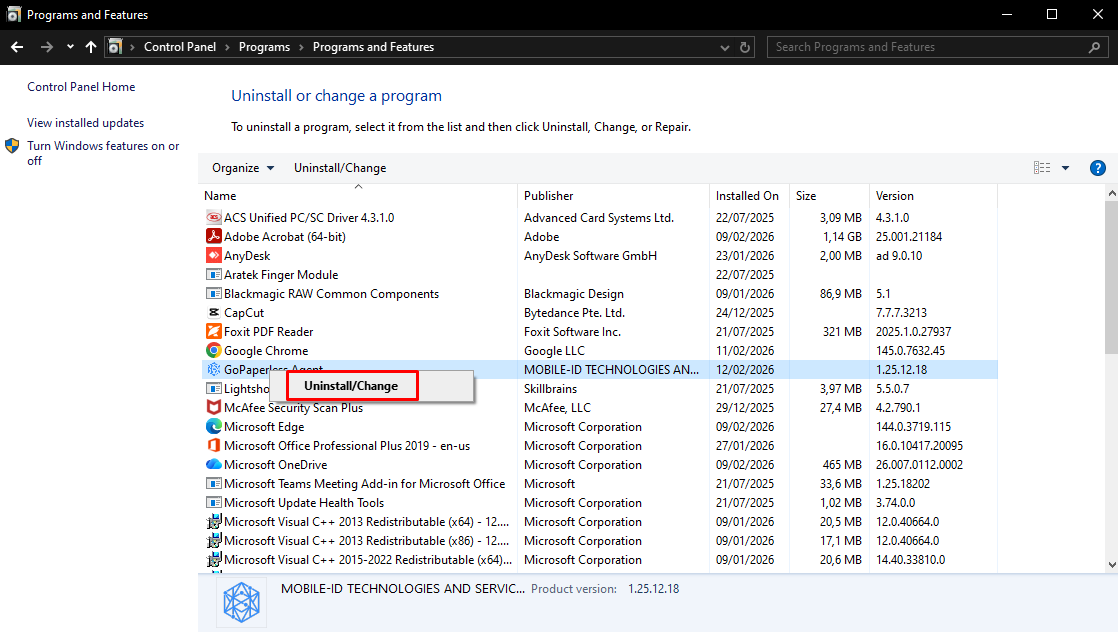Select Microsoft Visual C++ 2013 Redistributable (x86)
Screen dimensions: 1118x632
pos(598,541)
